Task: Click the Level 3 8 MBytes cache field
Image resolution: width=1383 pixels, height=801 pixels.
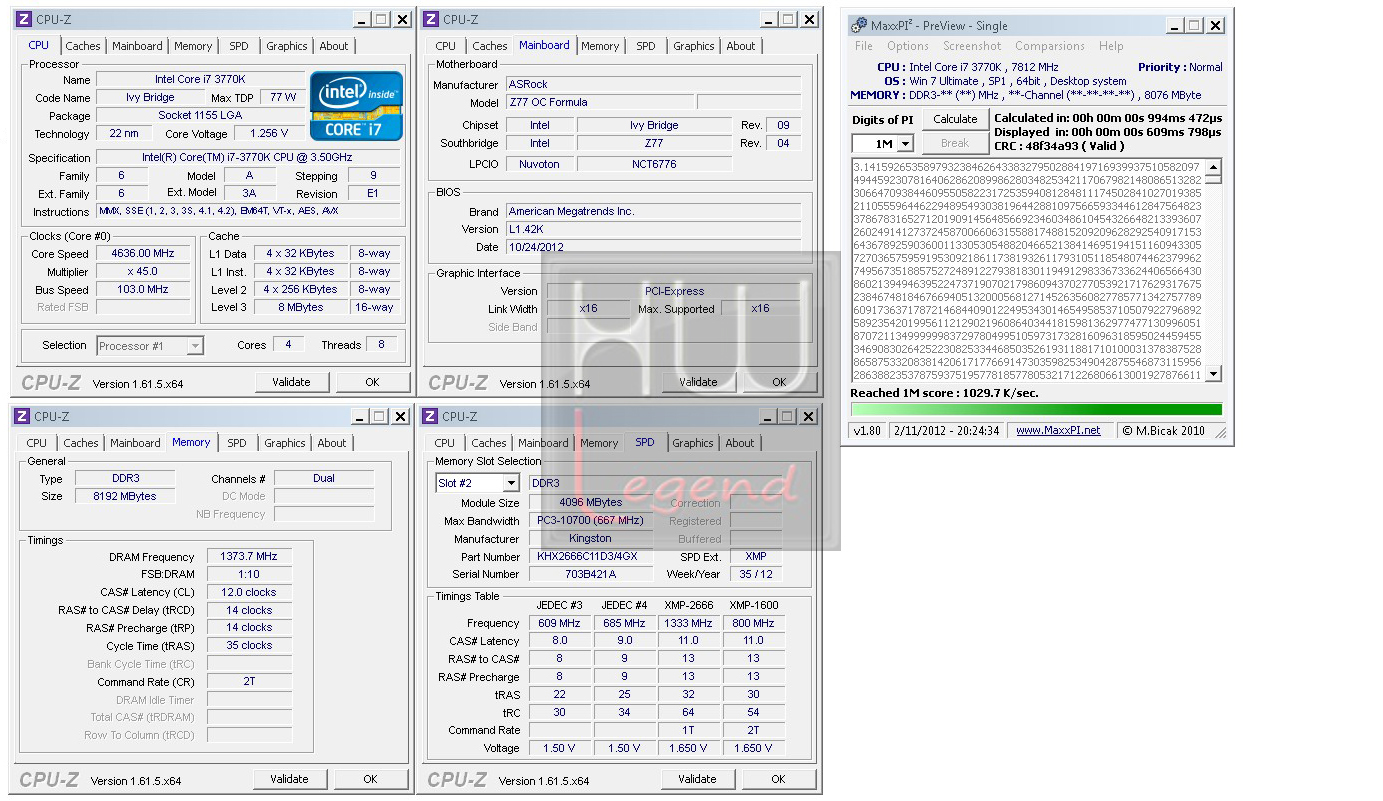Action: coord(301,308)
